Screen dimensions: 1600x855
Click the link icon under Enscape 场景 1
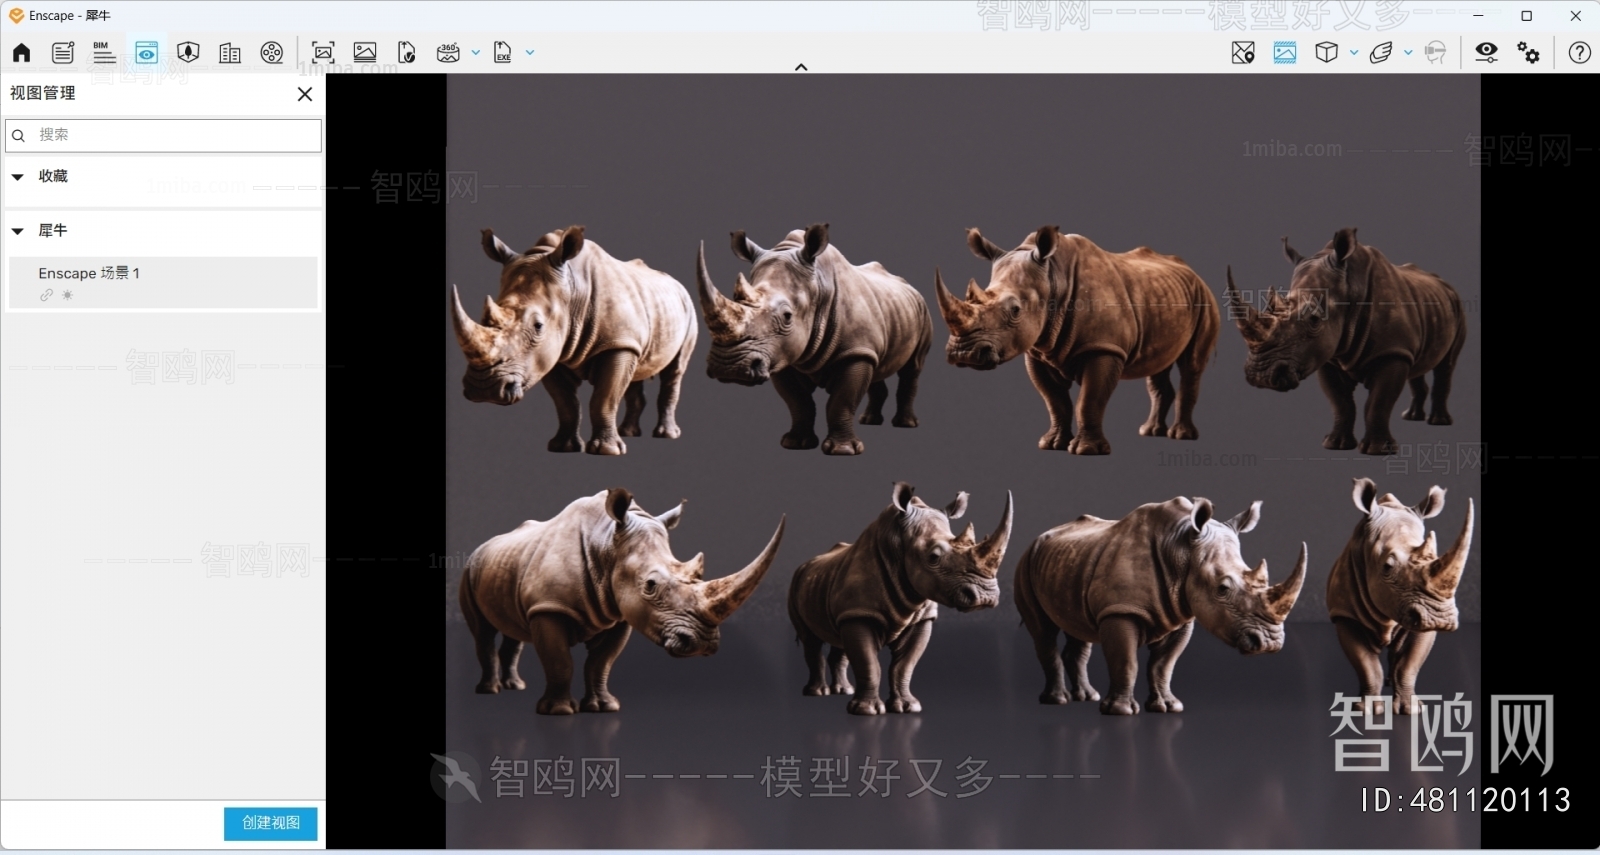tap(46, 295)
